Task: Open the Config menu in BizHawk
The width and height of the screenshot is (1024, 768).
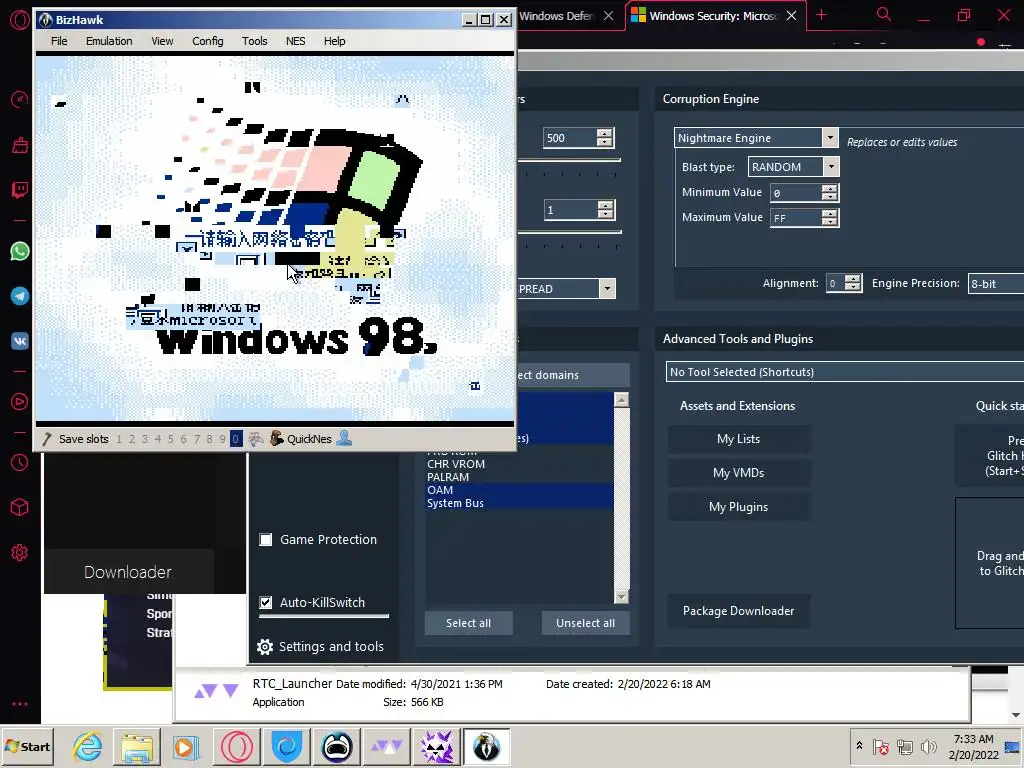Action: tap(208, 41)
